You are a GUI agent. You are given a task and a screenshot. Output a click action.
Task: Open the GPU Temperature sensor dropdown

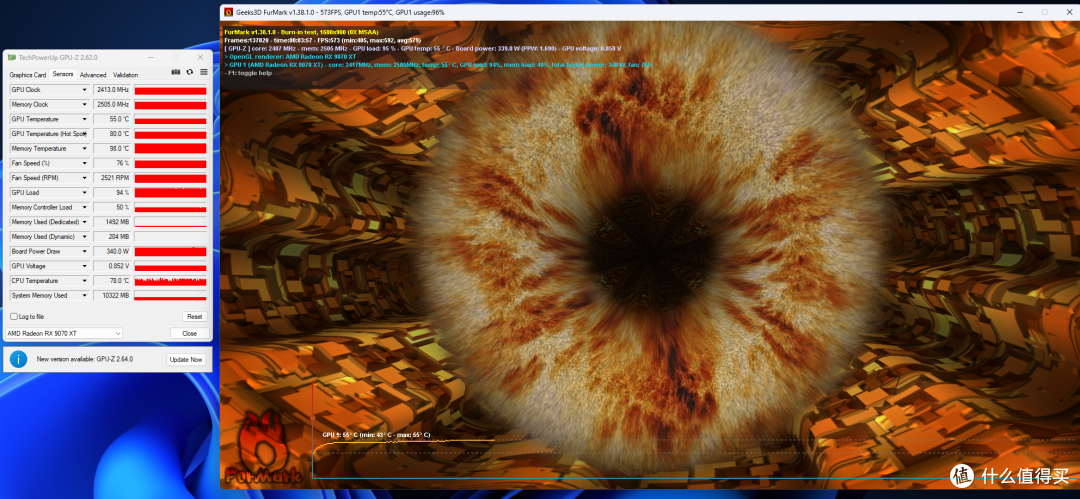tap(85, 119)
